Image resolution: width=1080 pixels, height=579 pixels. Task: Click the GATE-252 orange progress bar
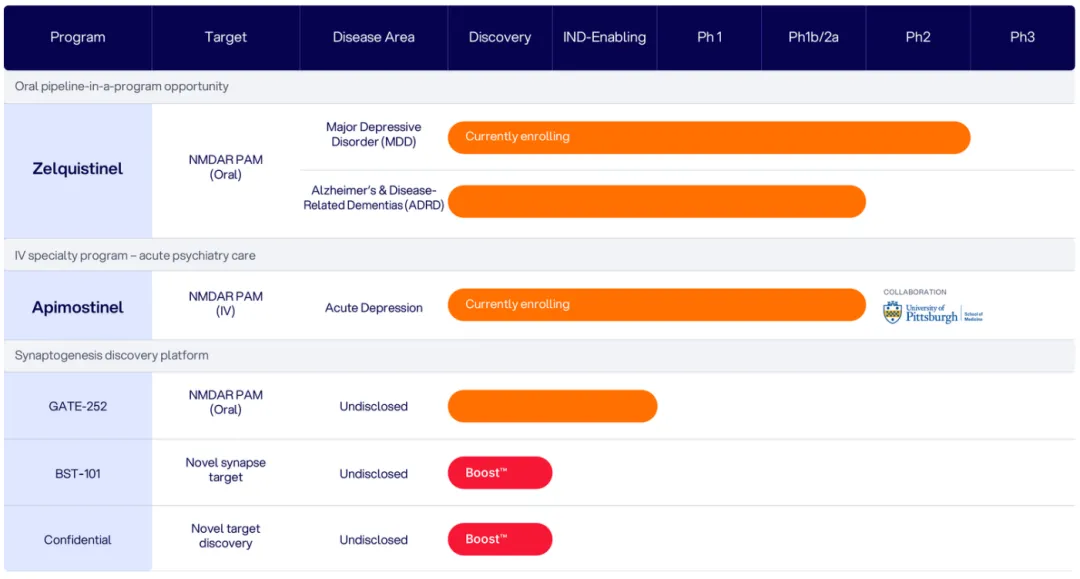pyautogui.click(x=552, y=406)
